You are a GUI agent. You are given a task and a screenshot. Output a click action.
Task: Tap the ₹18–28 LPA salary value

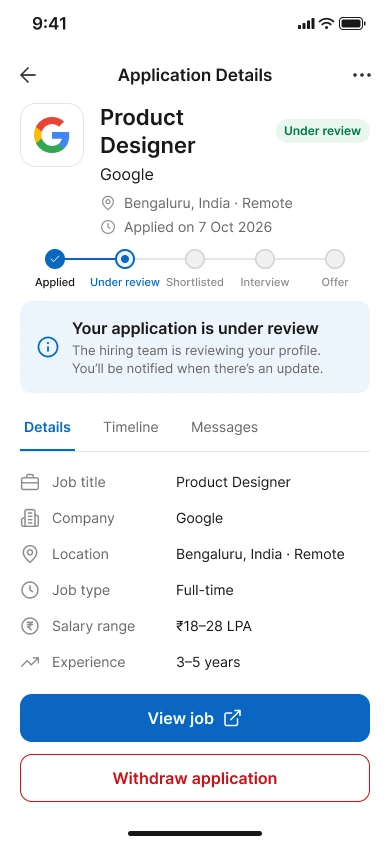[x=214, y=627]
